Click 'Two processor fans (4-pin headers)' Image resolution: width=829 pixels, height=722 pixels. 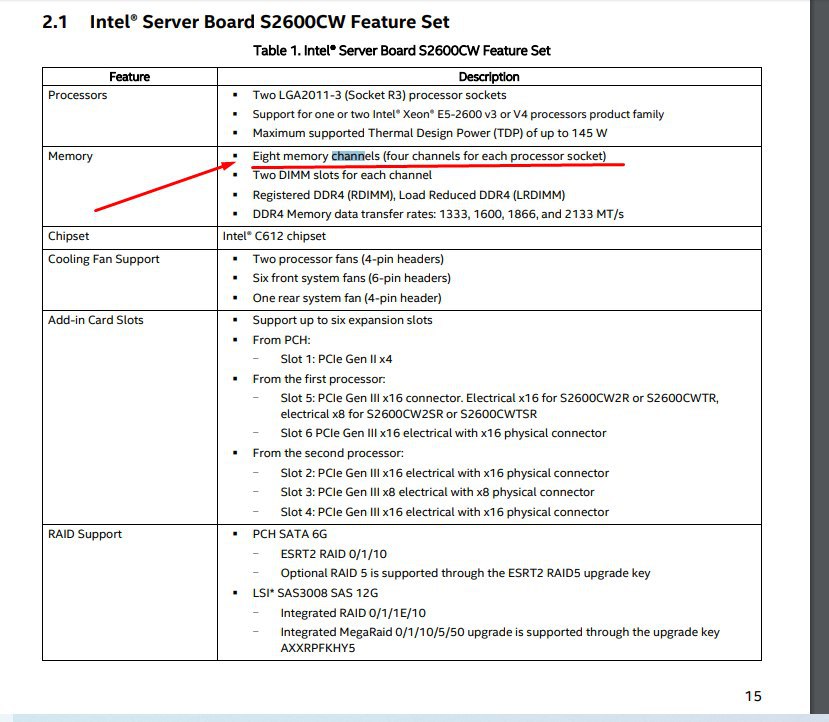348,259
